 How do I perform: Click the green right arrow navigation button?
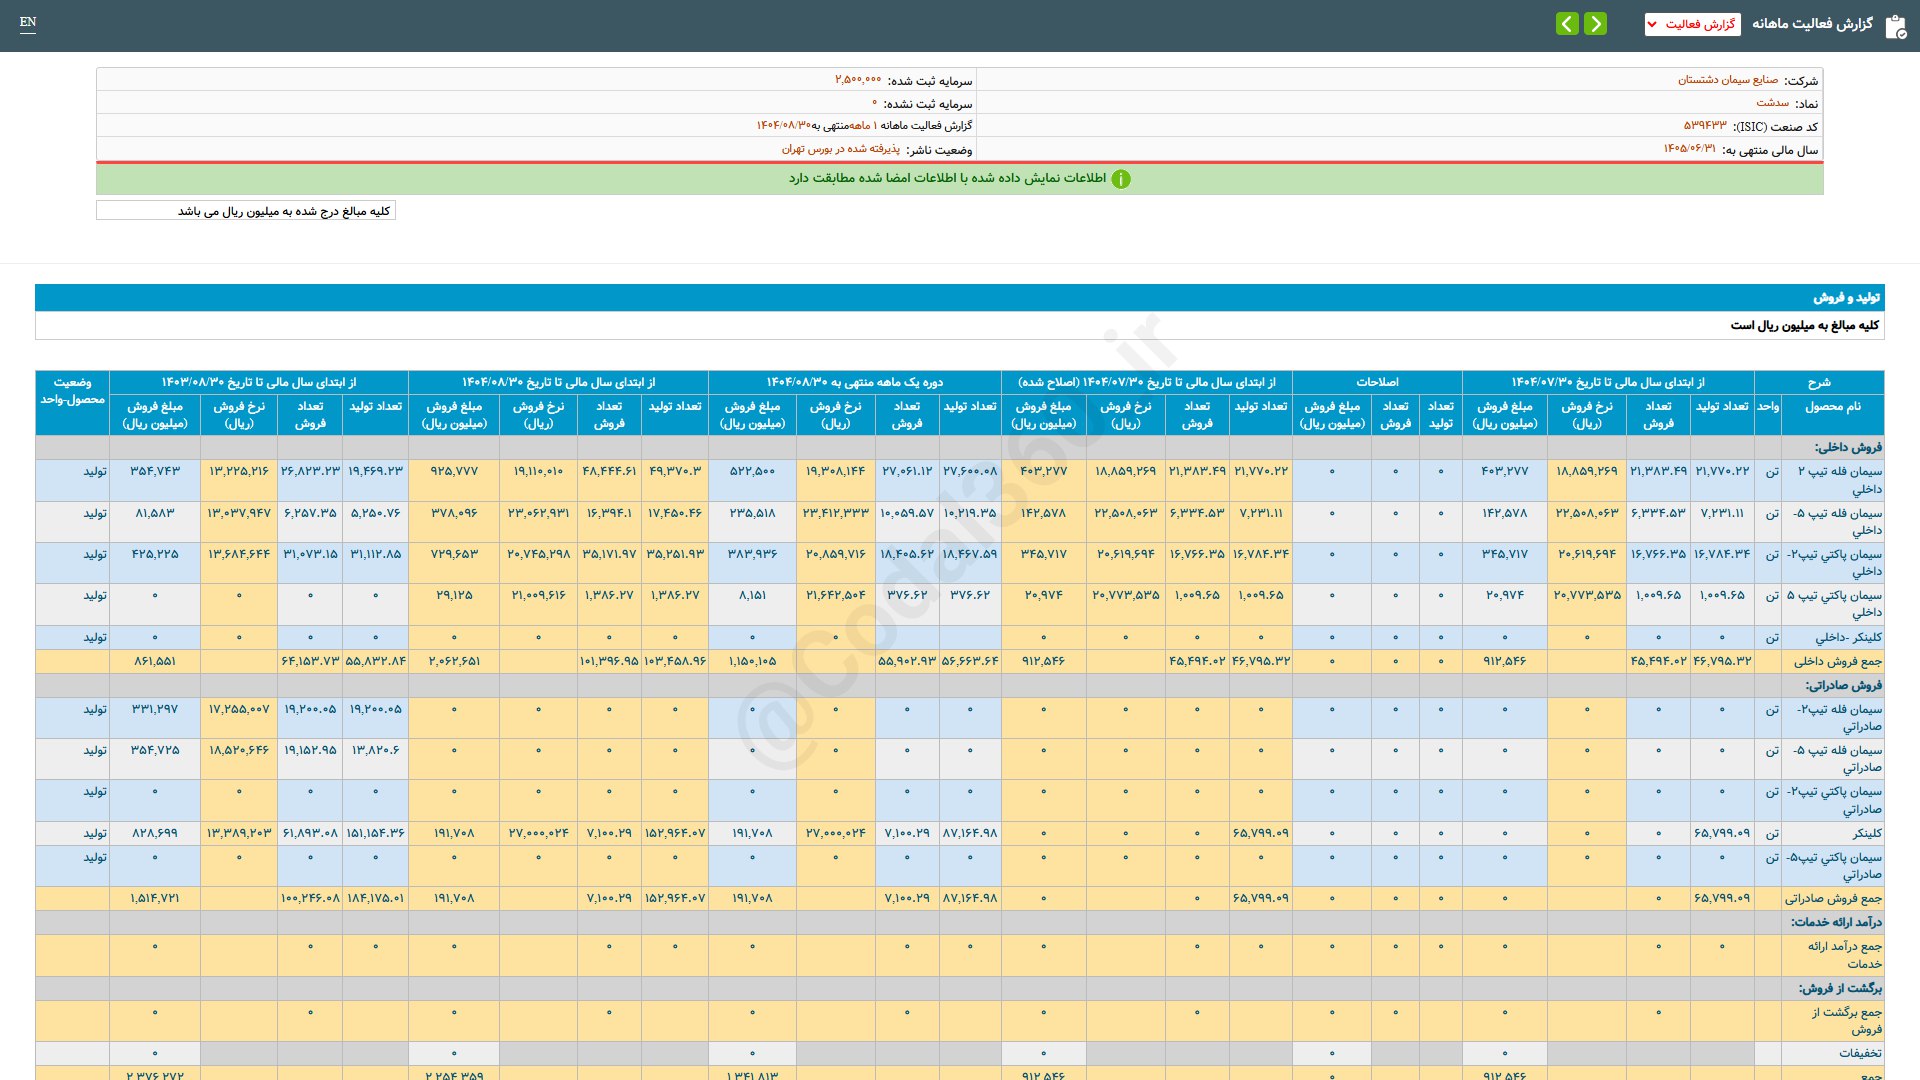(x=1596, y=24)
